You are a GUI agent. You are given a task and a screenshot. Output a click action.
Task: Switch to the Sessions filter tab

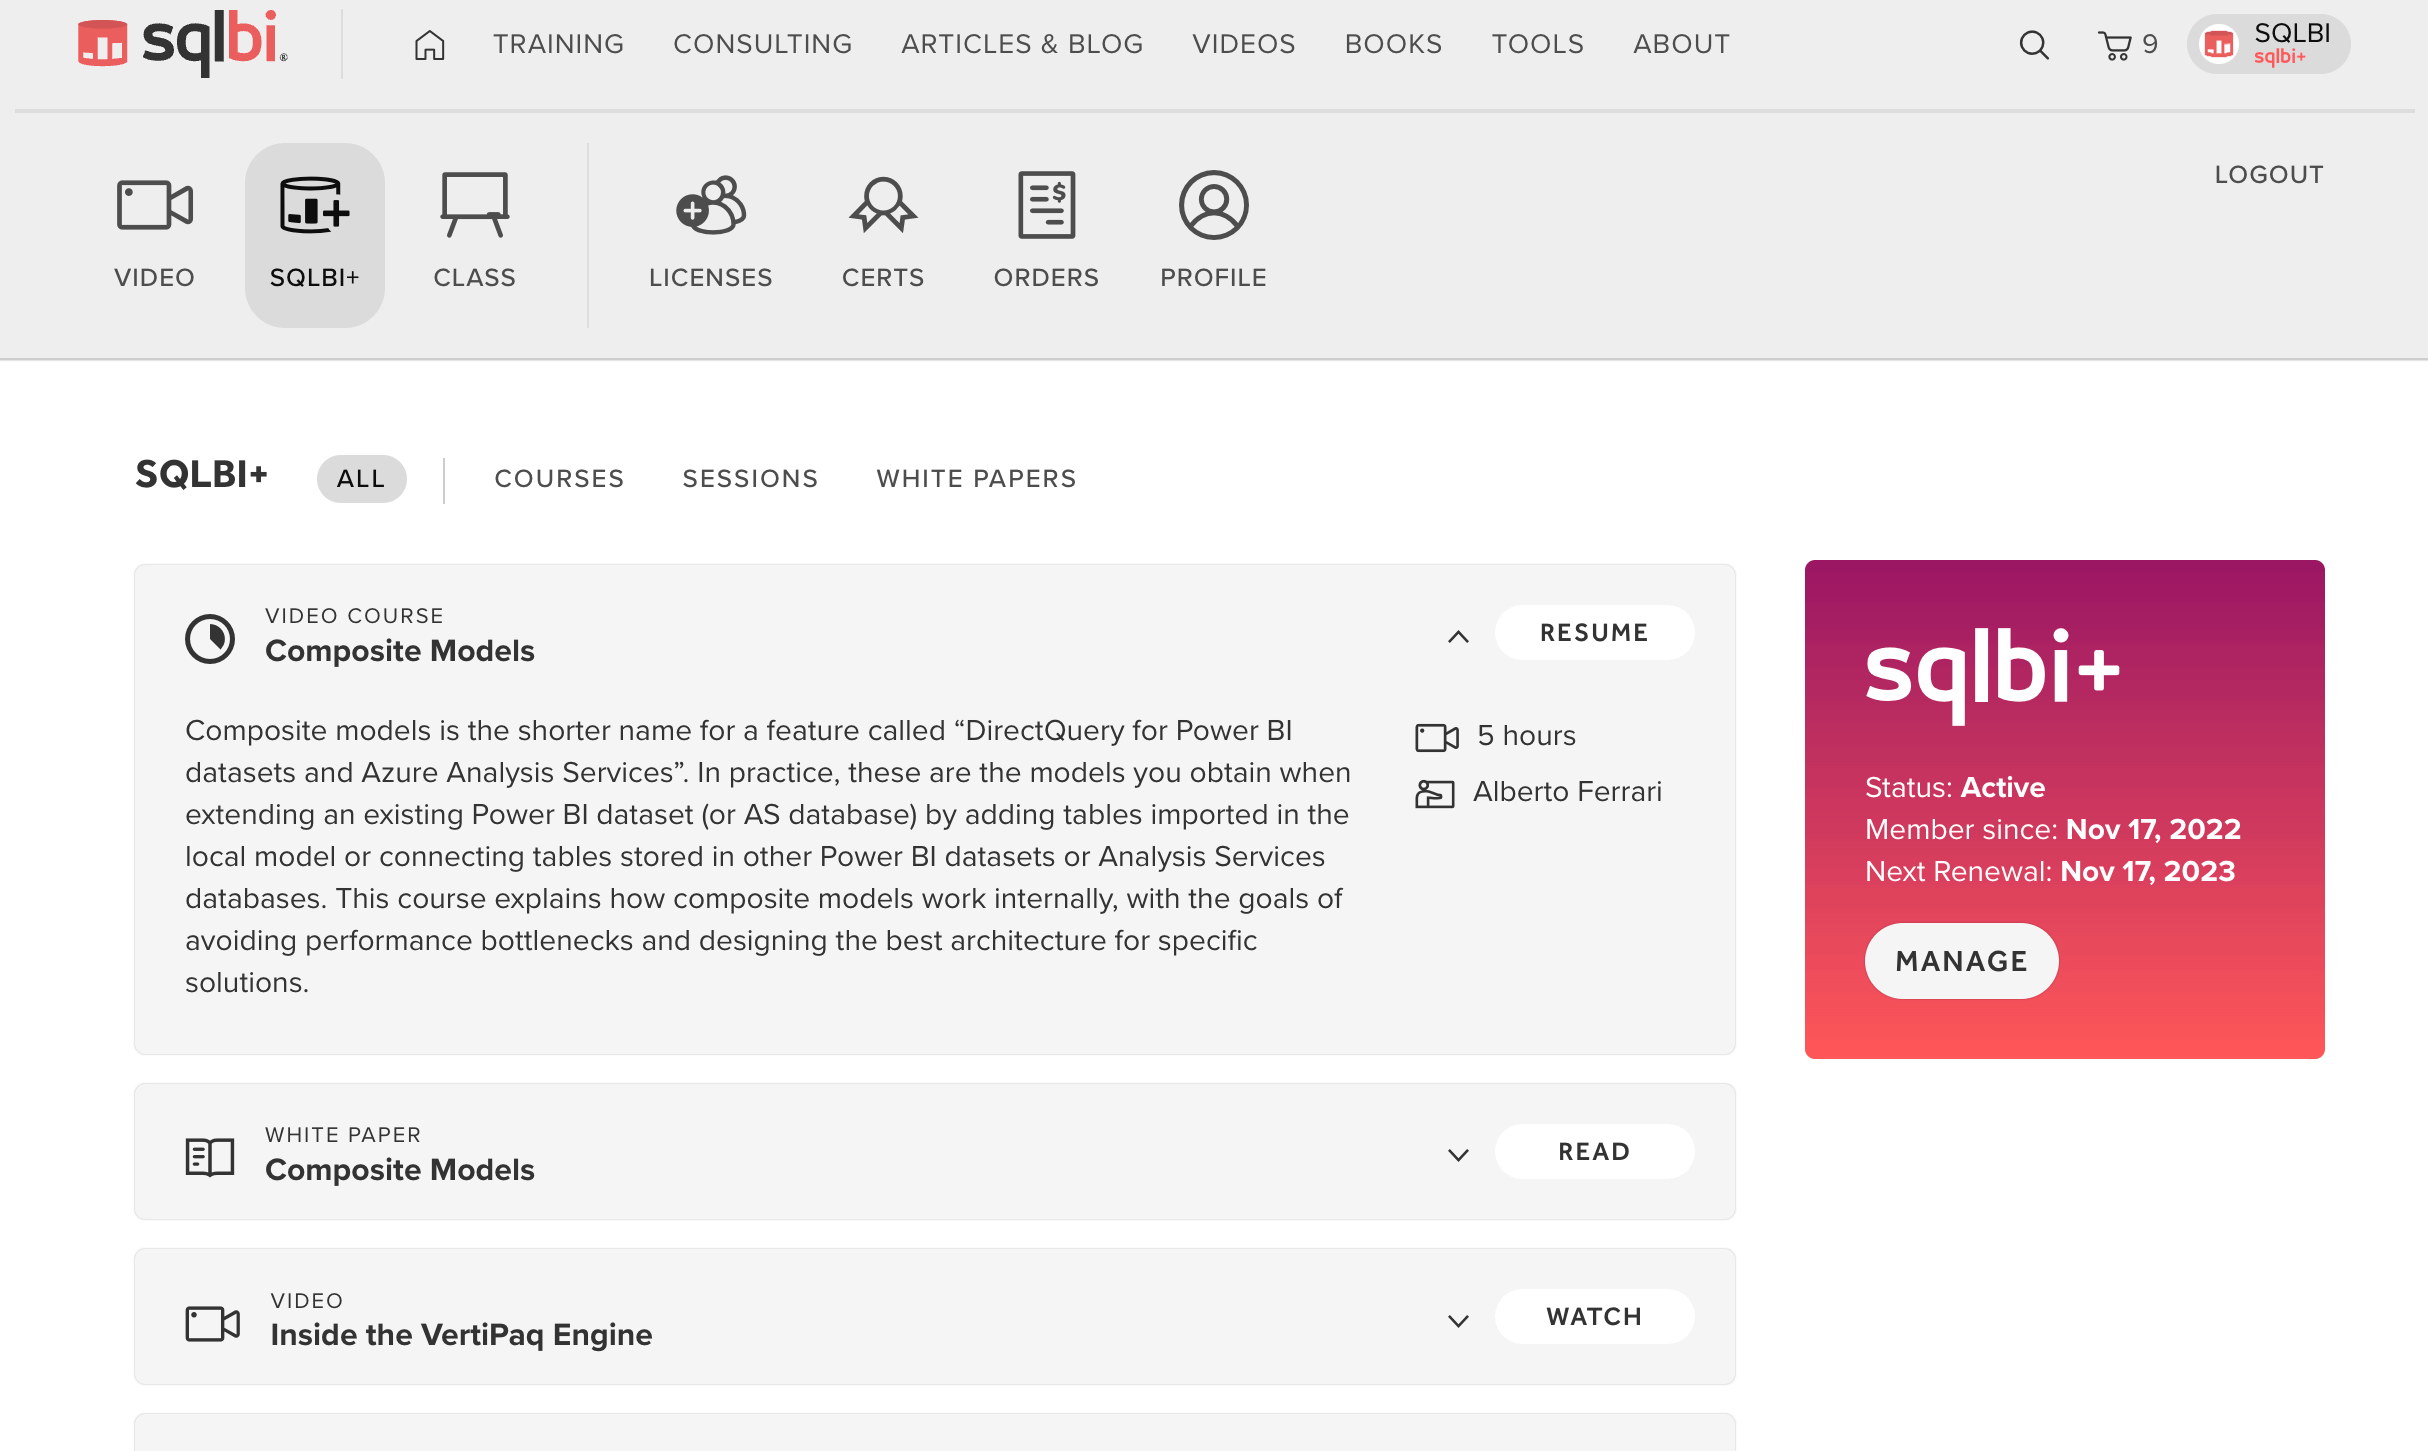point(751,479)
